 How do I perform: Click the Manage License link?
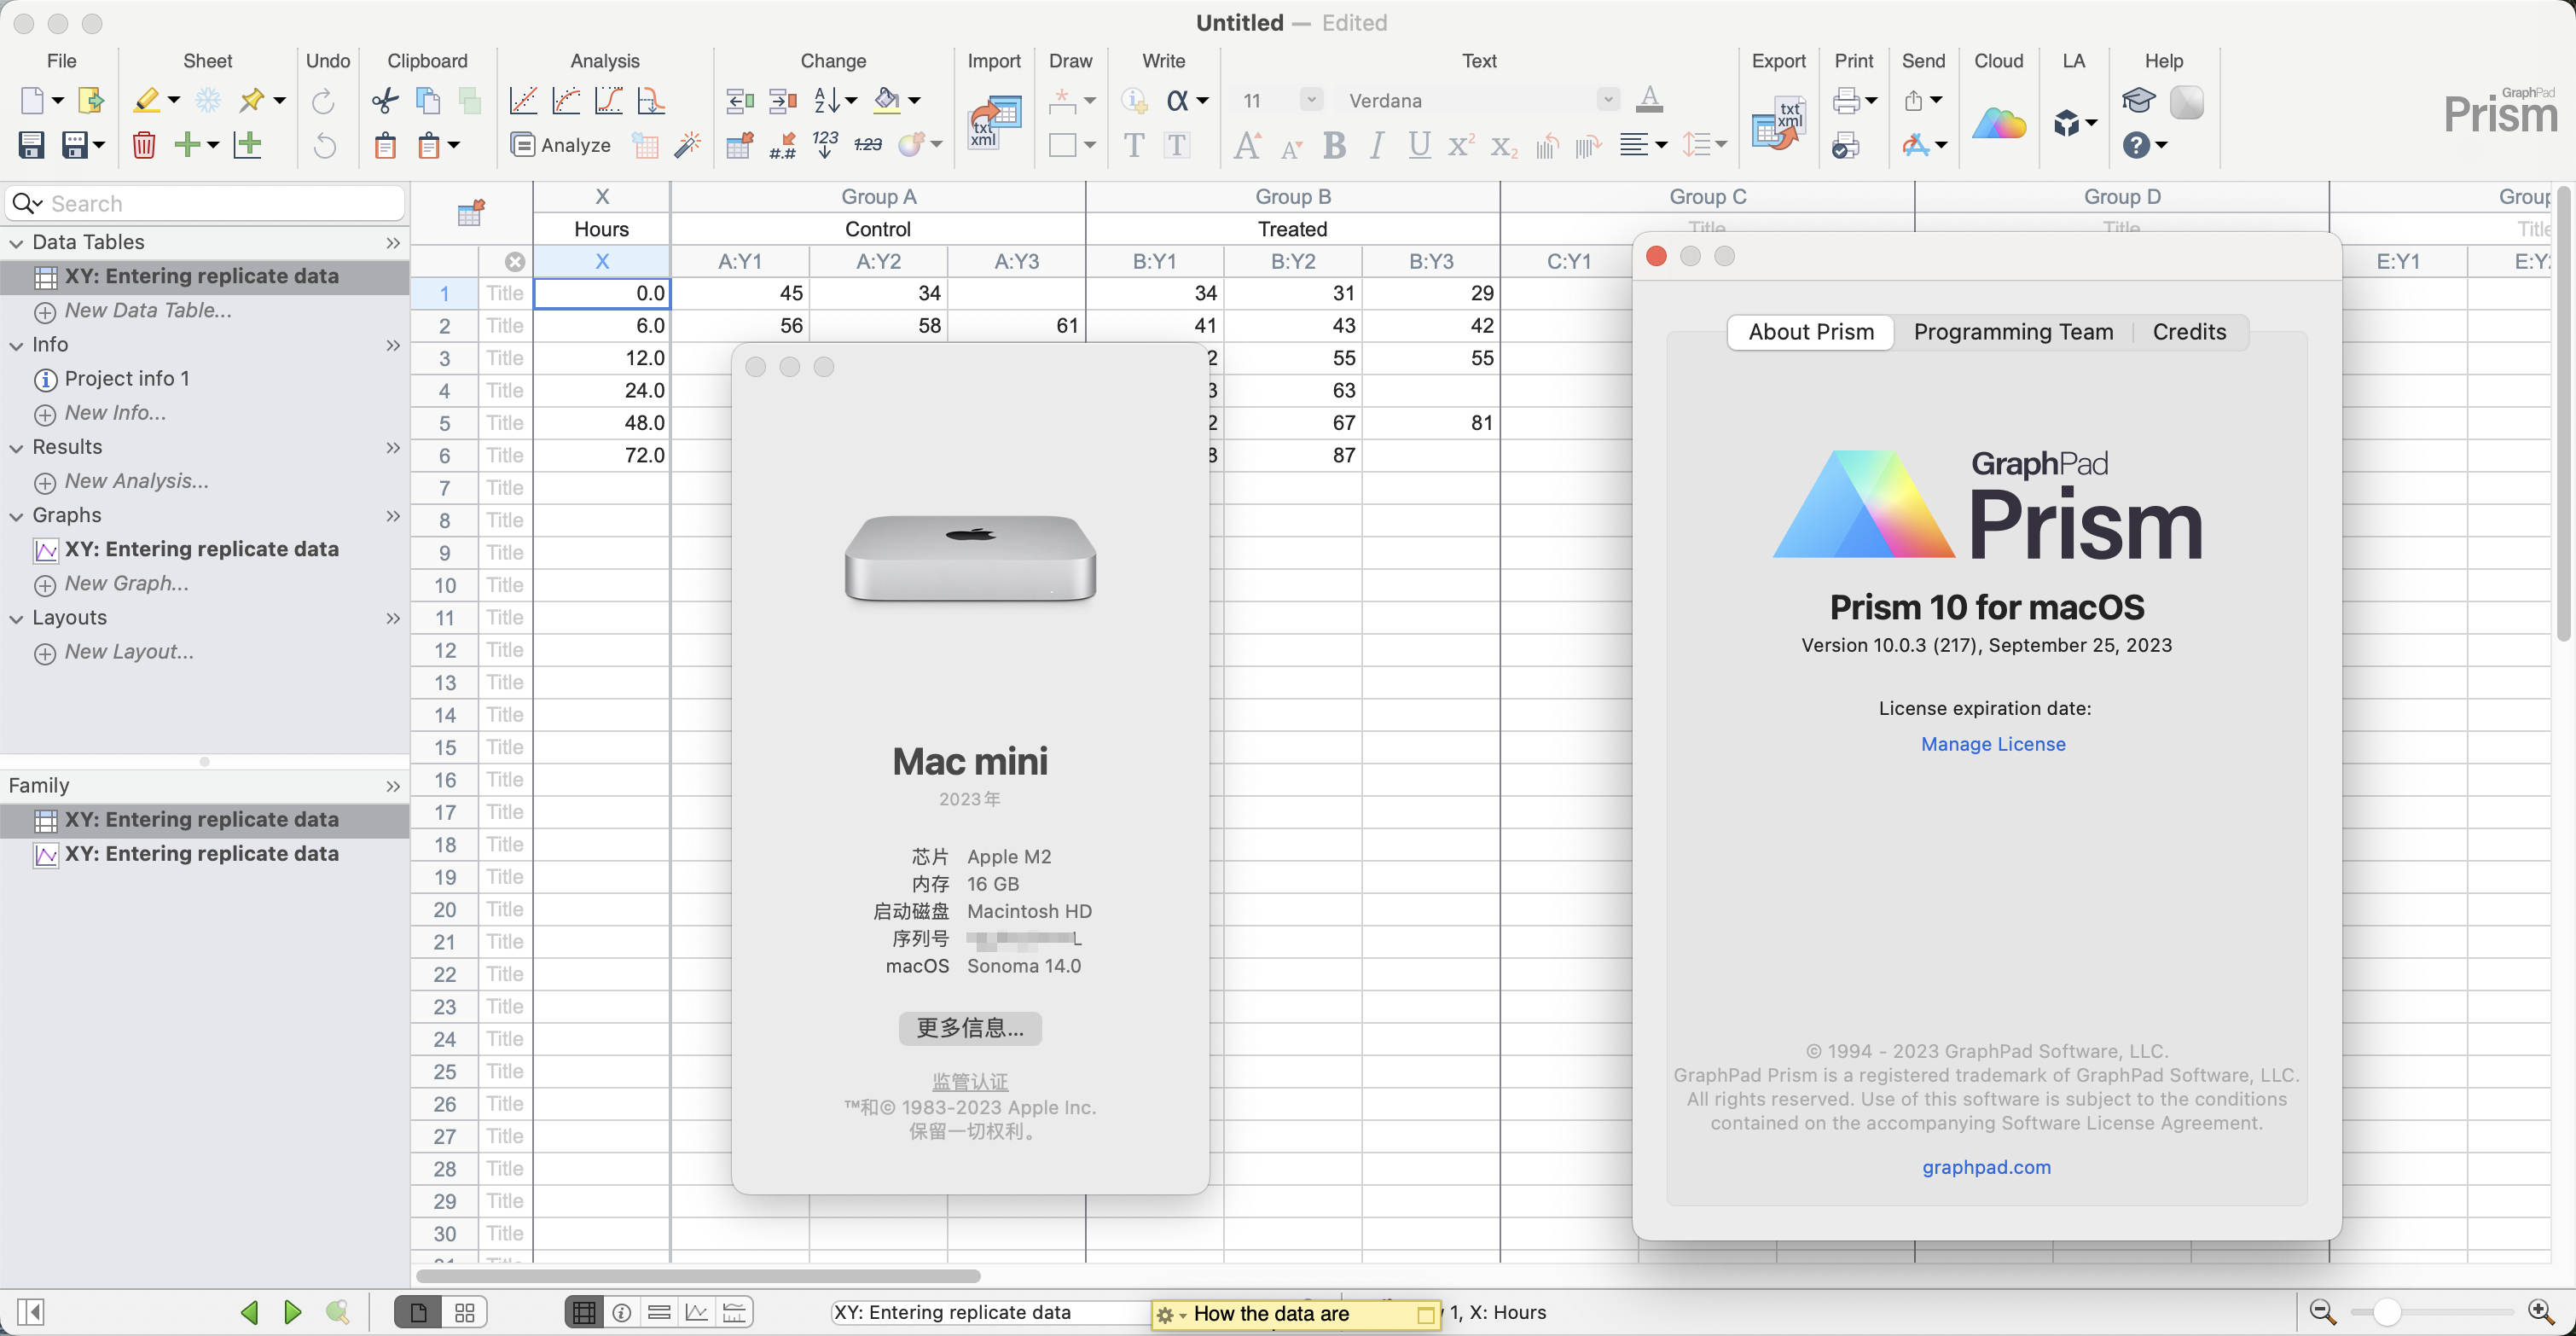[x=1992, y=744]
